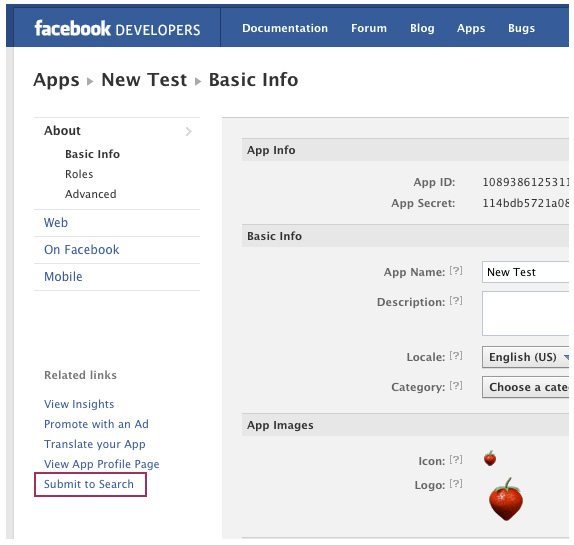
Task: Collapse the About section chevron
Action: [188, 131]
